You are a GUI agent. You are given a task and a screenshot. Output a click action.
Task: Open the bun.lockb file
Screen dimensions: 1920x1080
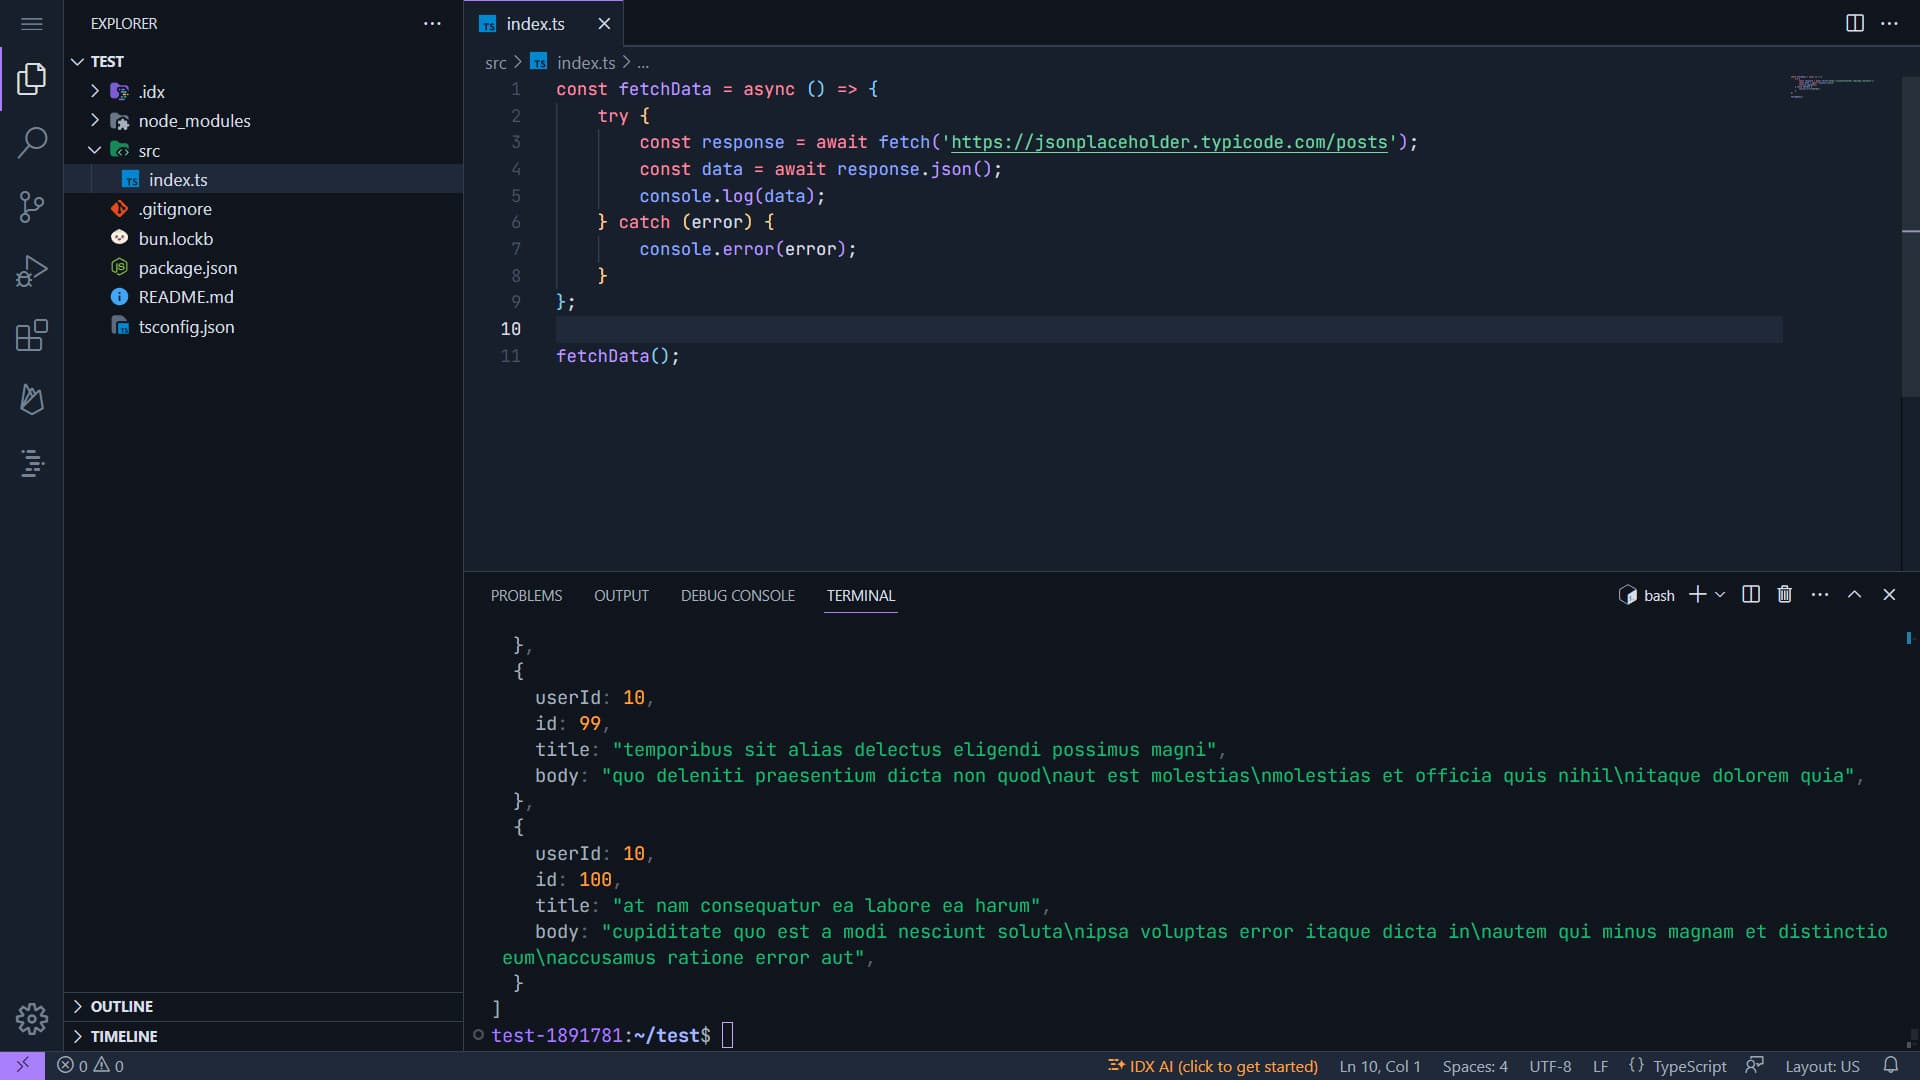pyautogui.click(x=264, y=238)
